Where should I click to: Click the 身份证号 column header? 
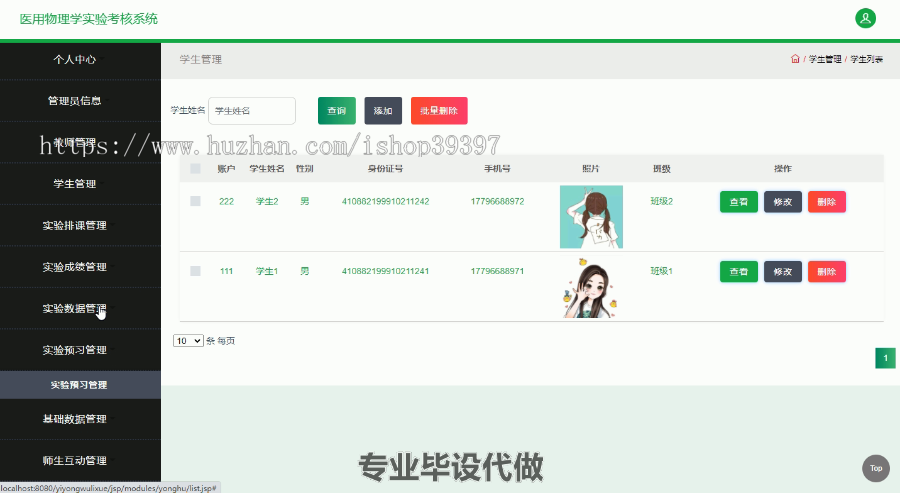tap(385, 169)
